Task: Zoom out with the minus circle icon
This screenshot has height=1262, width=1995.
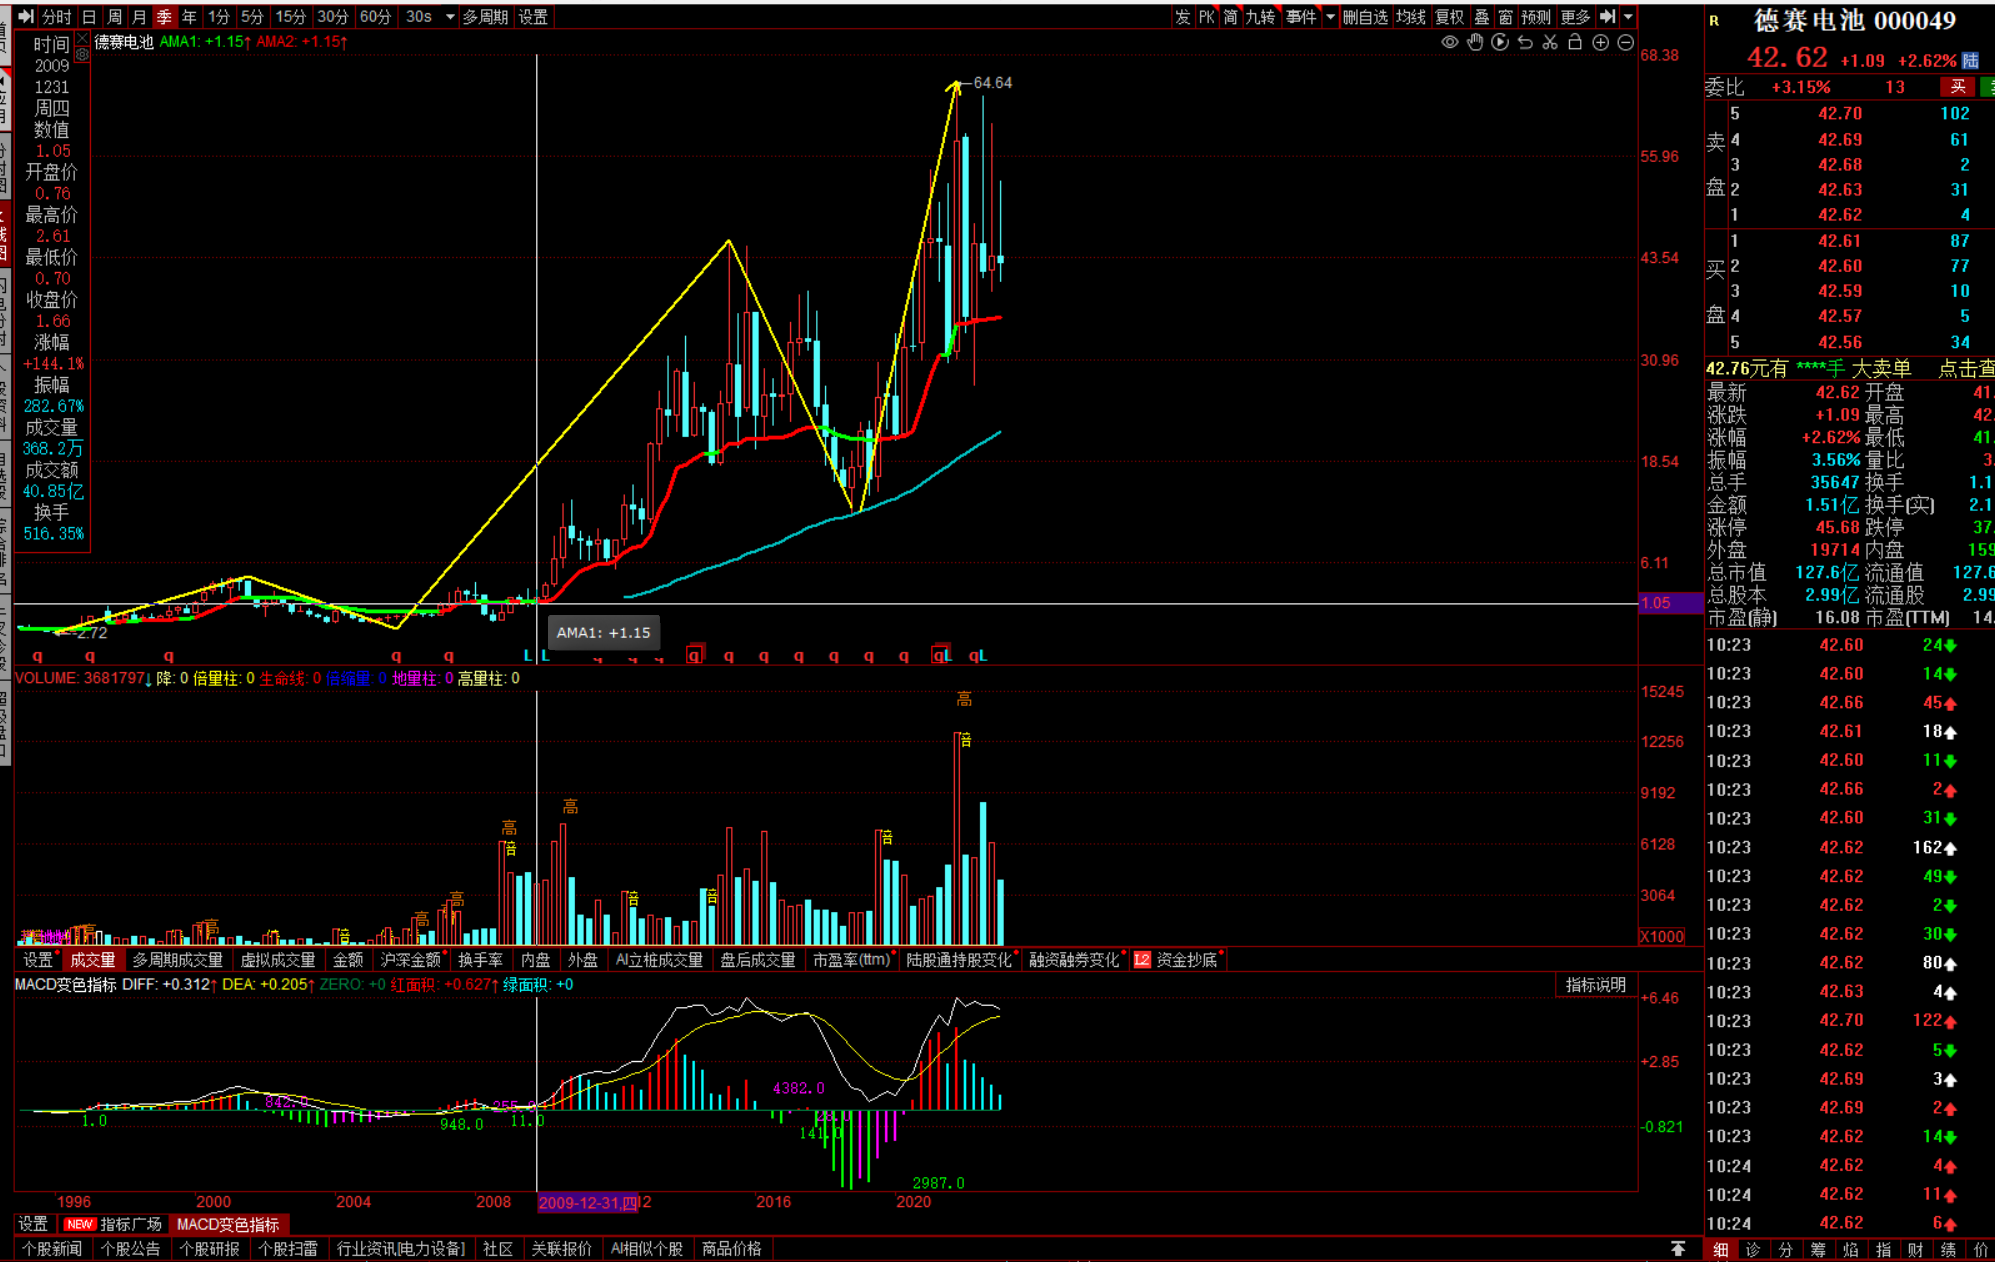Action: [1625, 42]
